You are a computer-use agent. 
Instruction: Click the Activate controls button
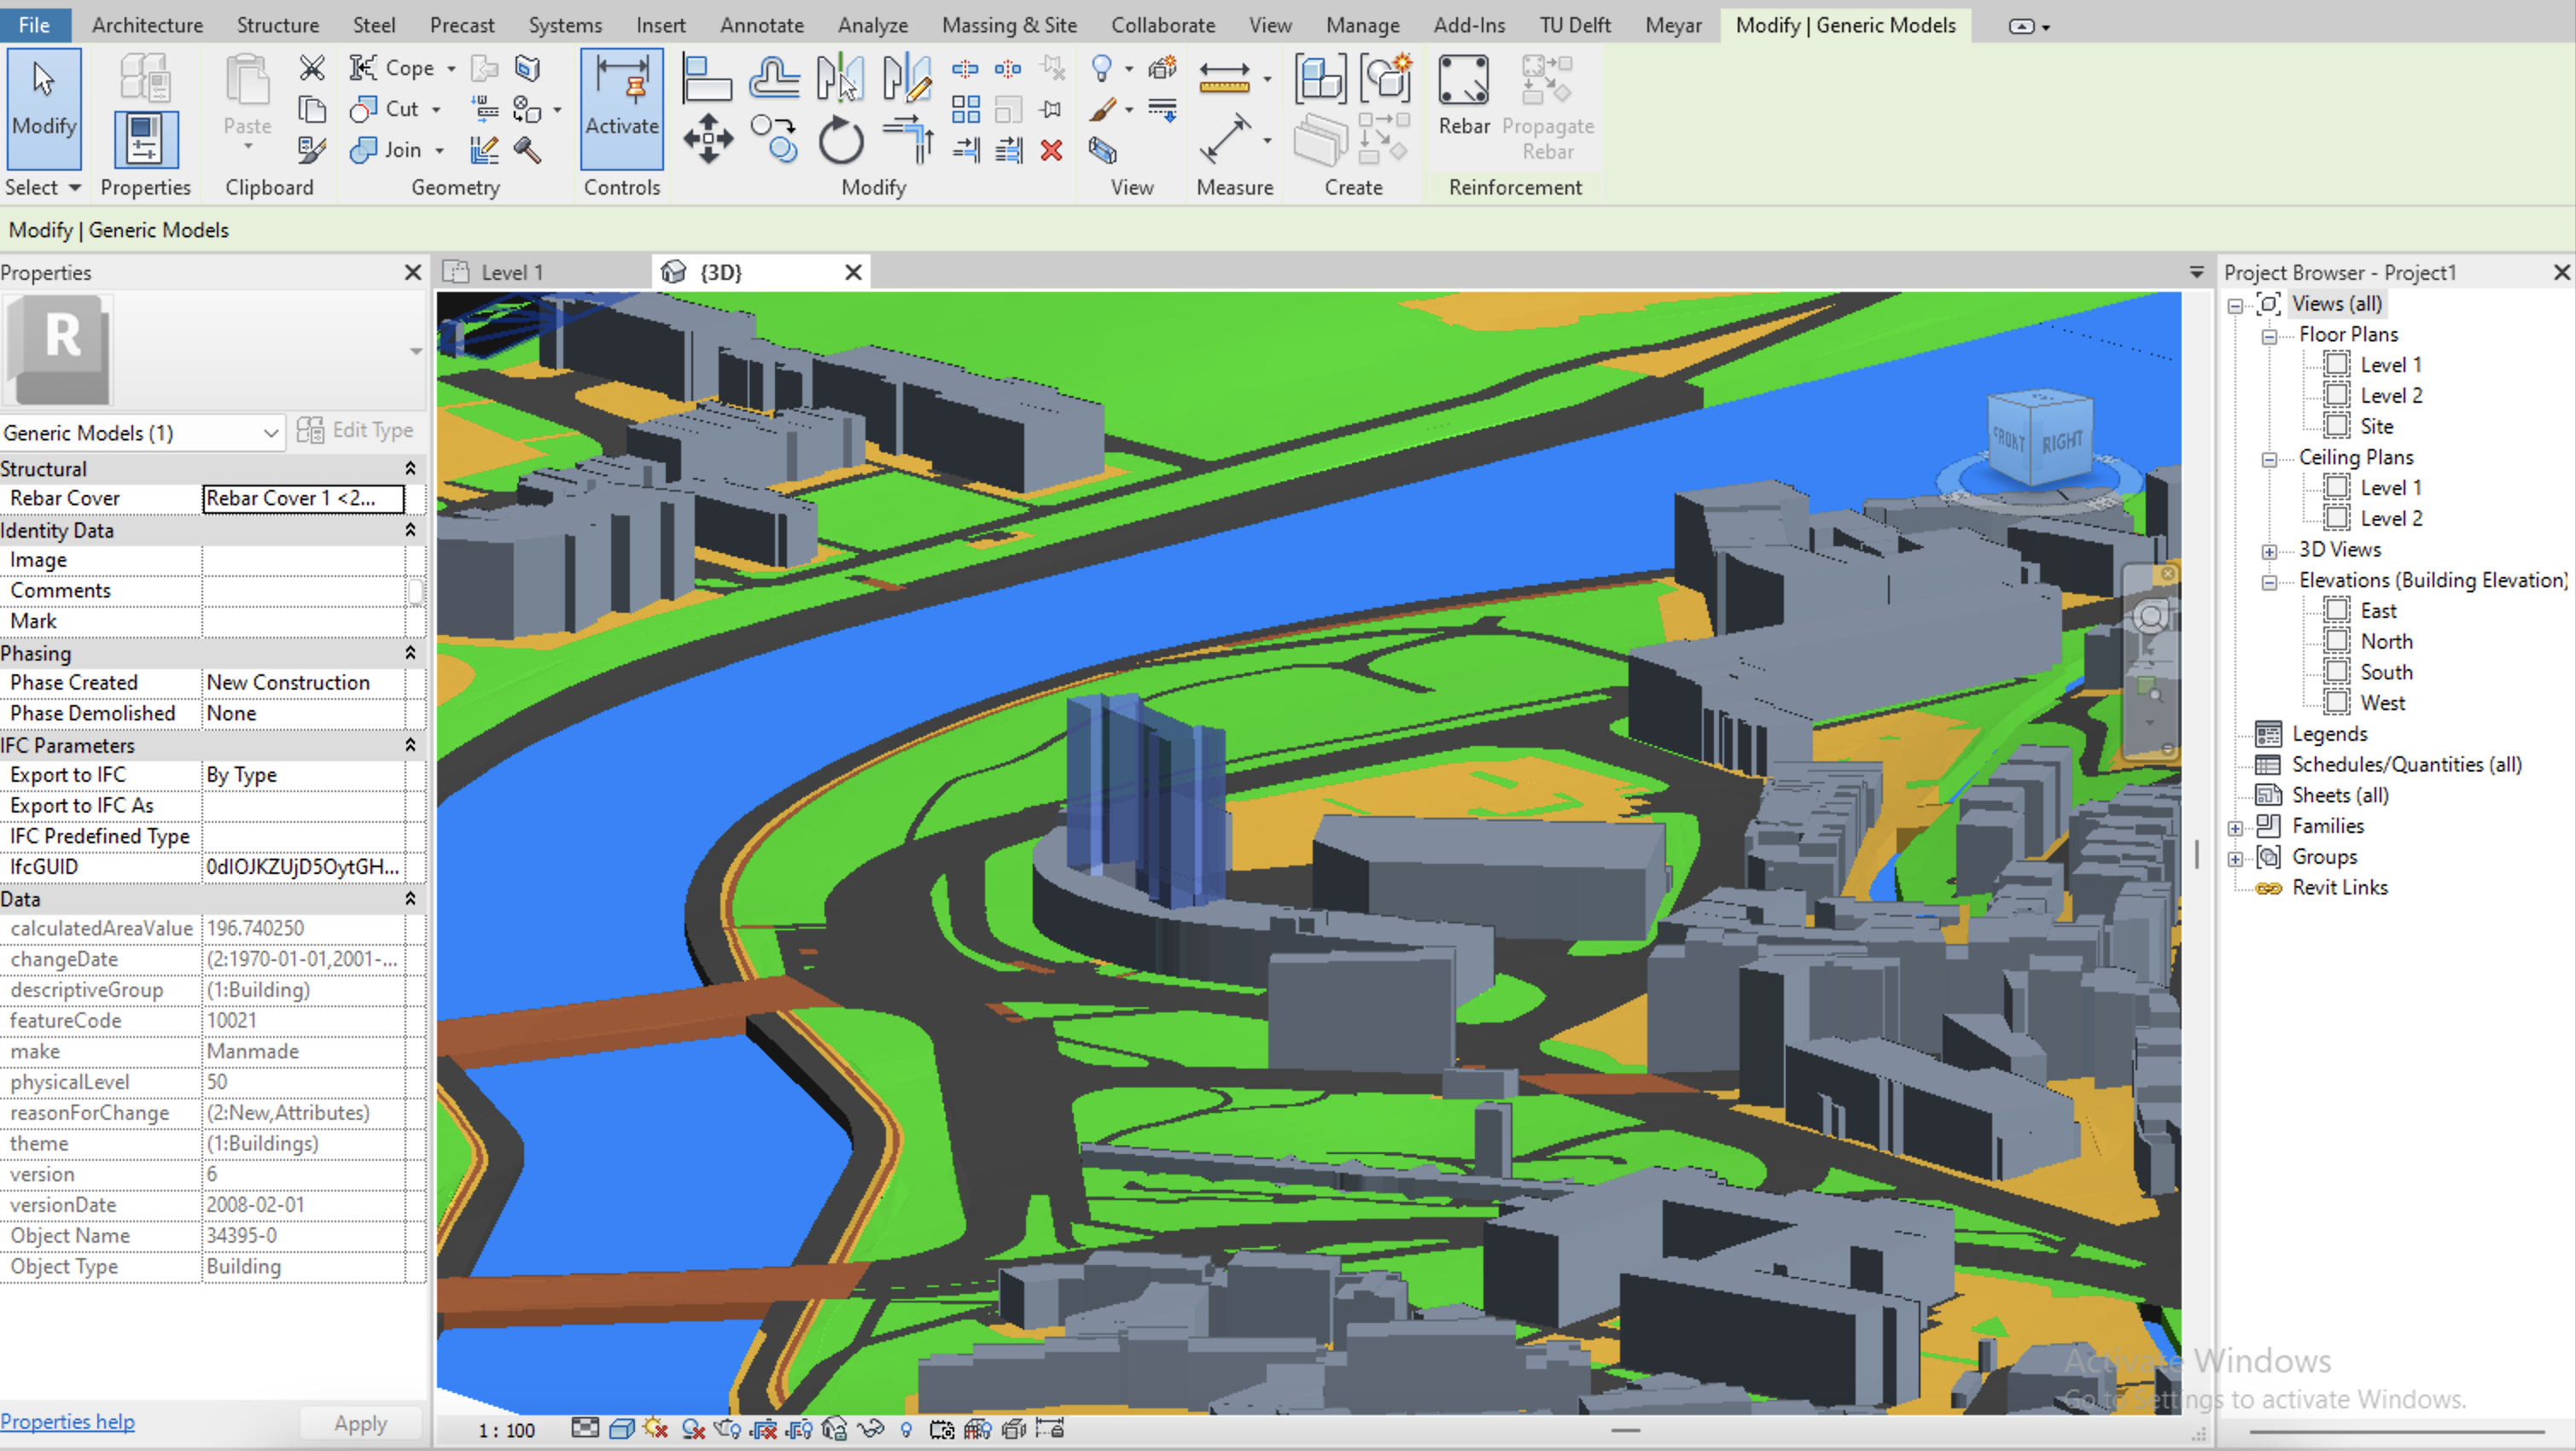pyautogui.click(x=621, y=108)
